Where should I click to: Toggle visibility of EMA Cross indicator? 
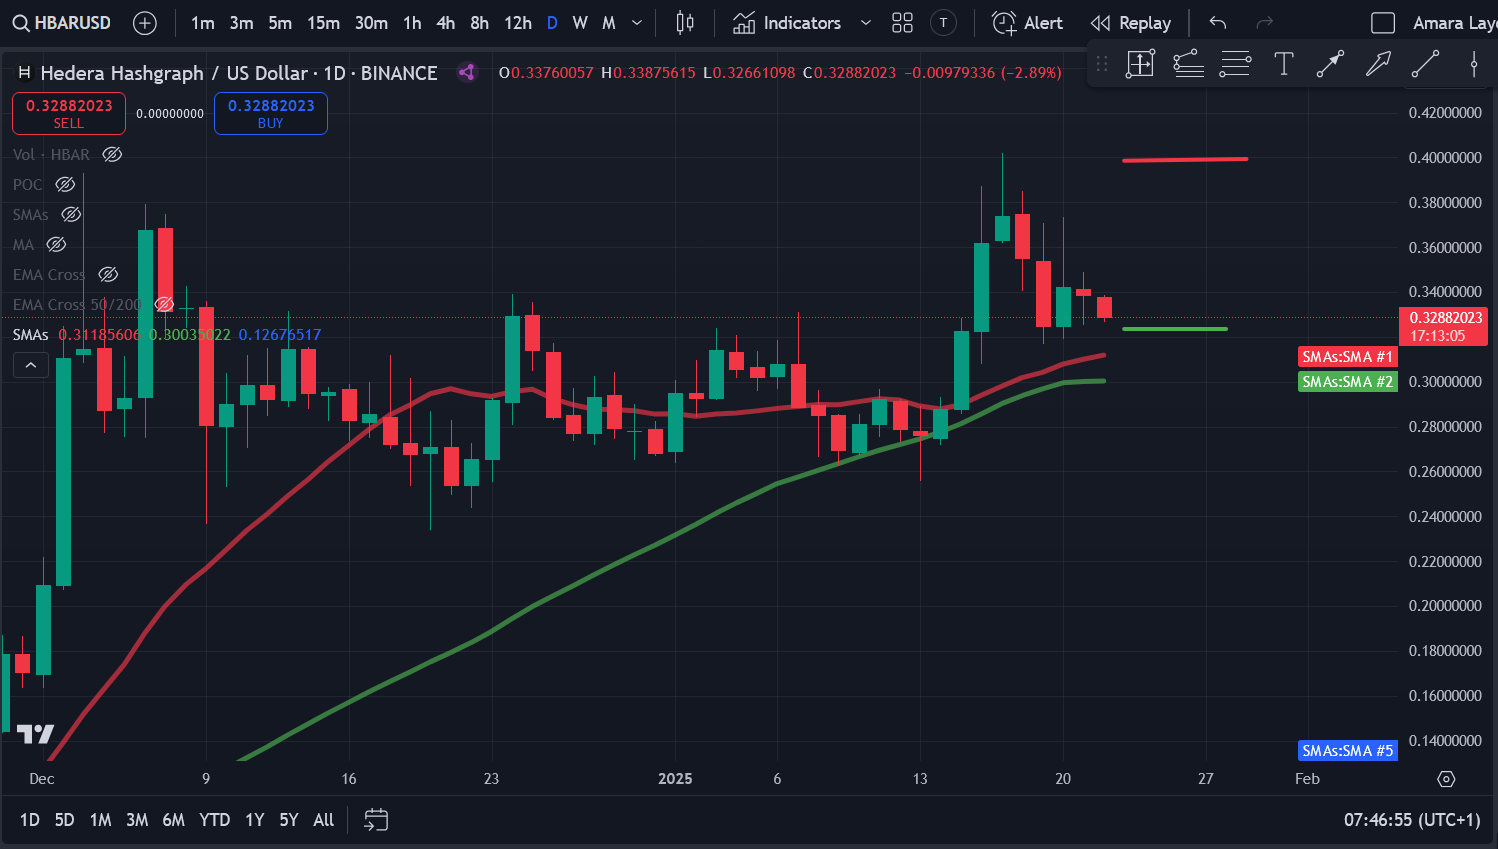pos(108,274)
